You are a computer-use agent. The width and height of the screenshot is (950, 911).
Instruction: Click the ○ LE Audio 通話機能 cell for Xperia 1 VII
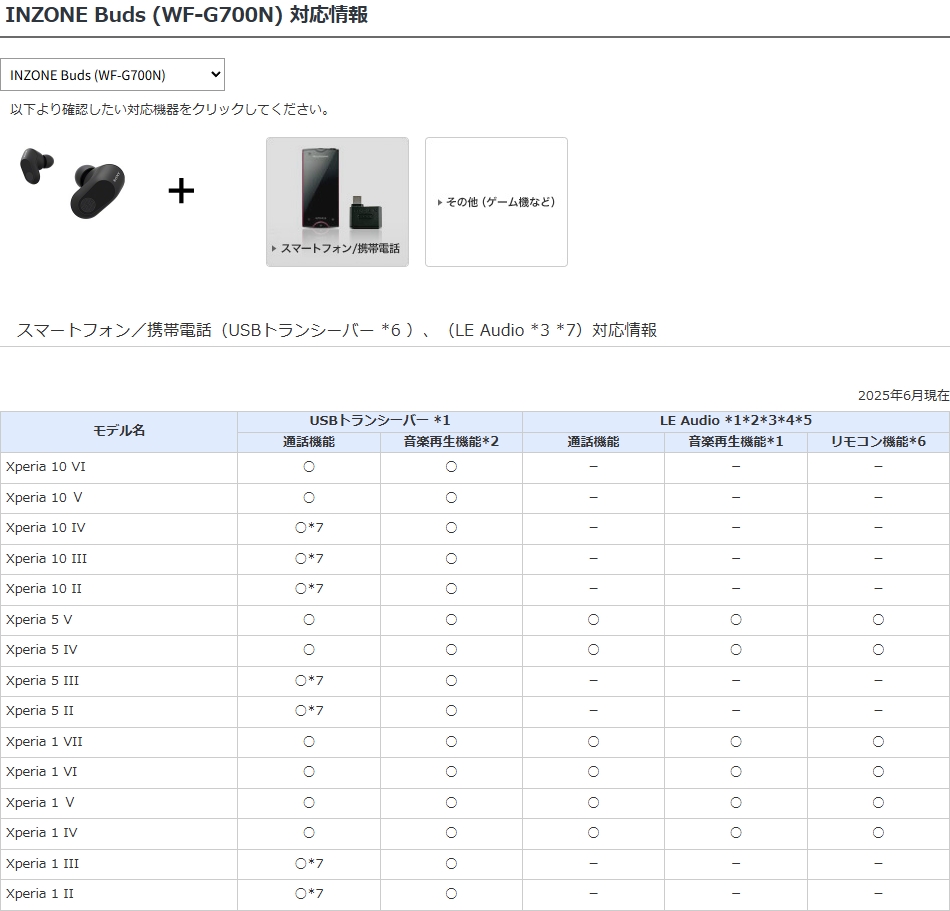click(x=593, y=742)
